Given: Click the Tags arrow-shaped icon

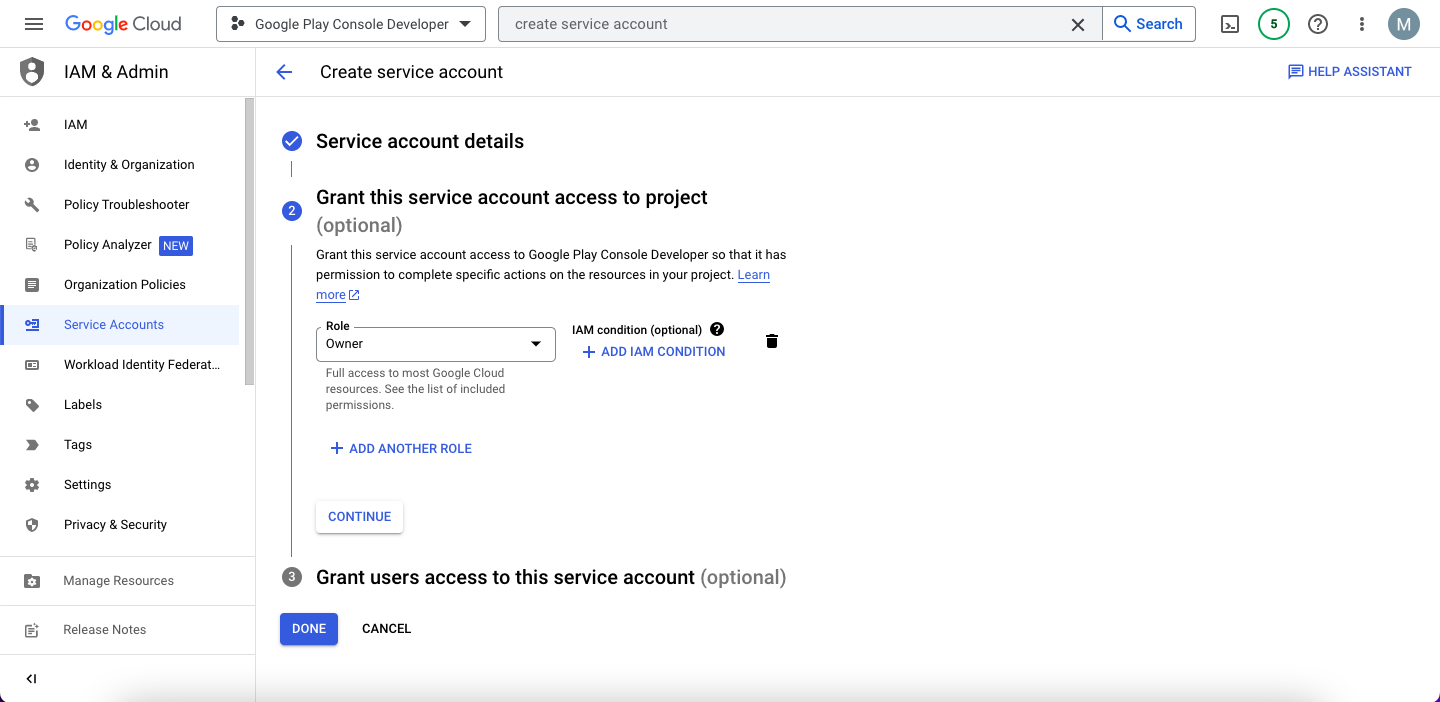Looking at the screenshot, I should (x=32, y=445).
